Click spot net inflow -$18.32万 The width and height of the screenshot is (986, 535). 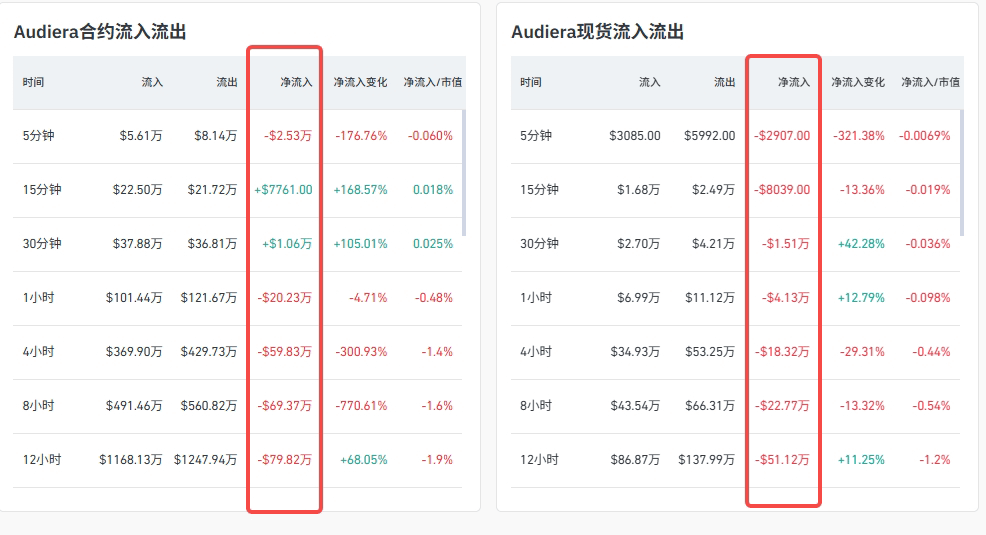[x=782, y=352]
